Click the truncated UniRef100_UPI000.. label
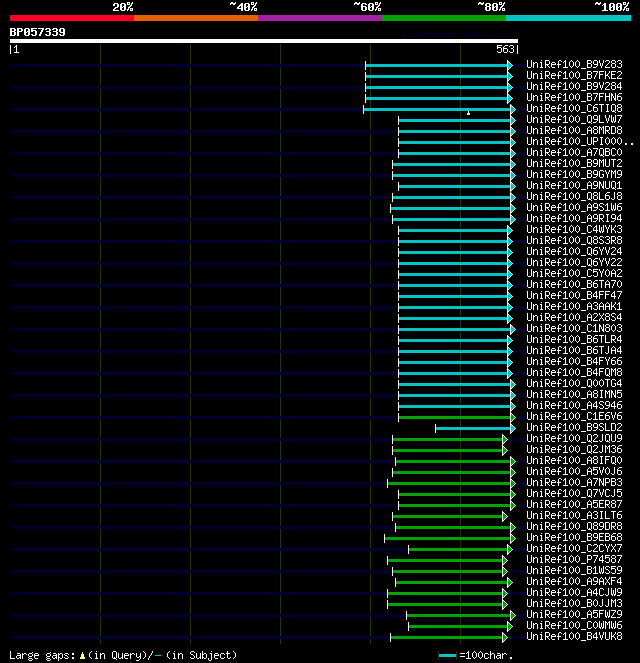This screenshot has height=663, width=640. (580, 141)
